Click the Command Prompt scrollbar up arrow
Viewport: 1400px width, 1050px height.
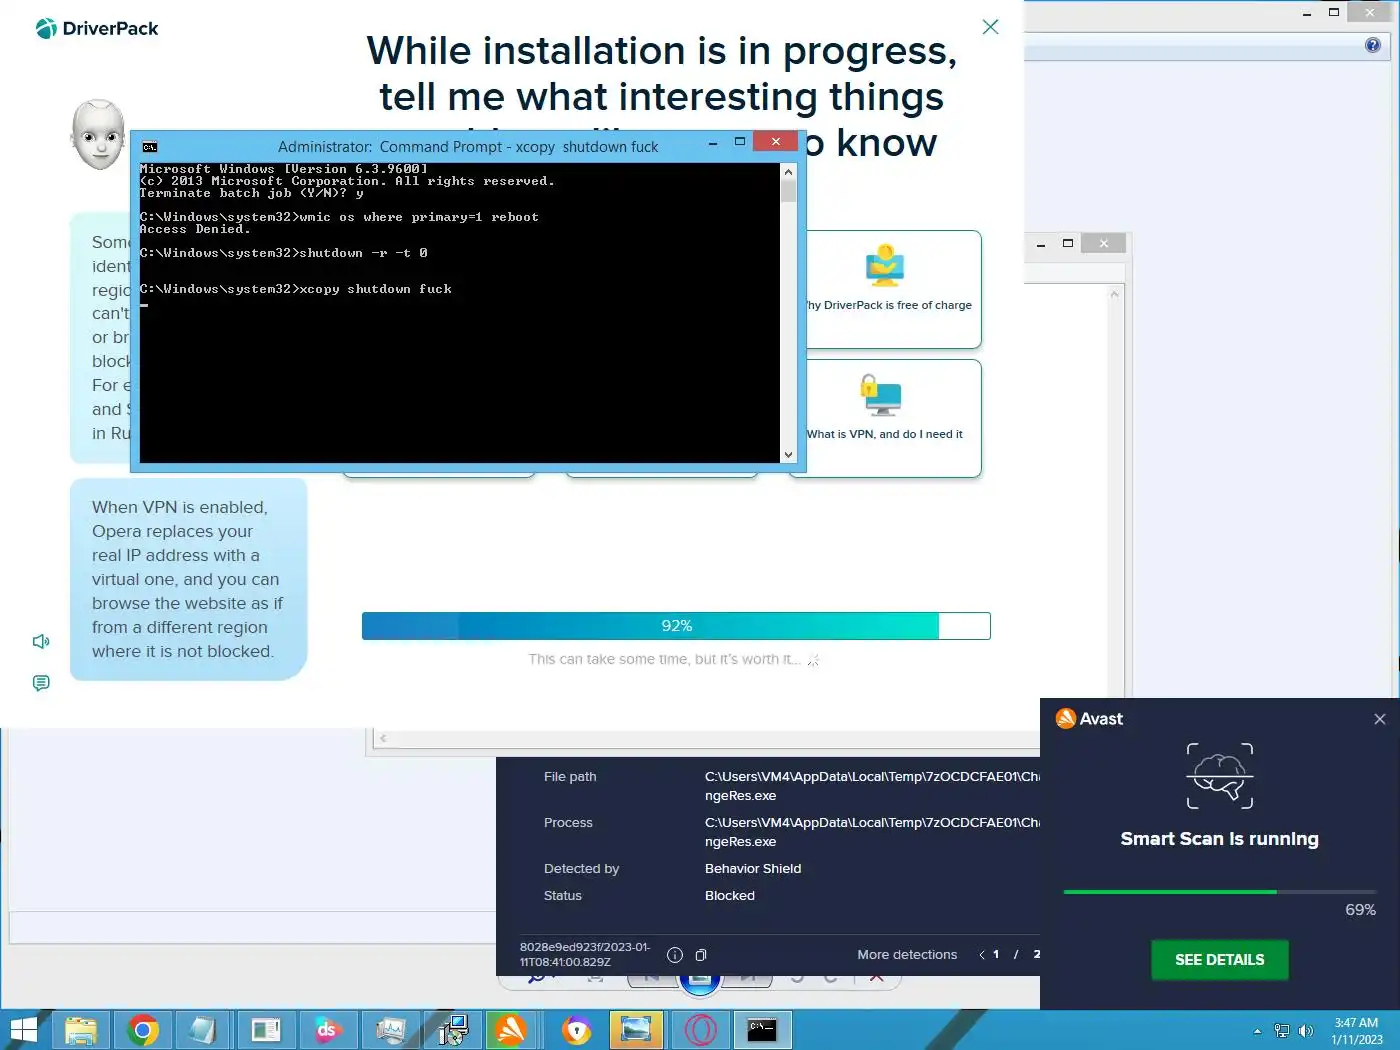click(788, 171)
